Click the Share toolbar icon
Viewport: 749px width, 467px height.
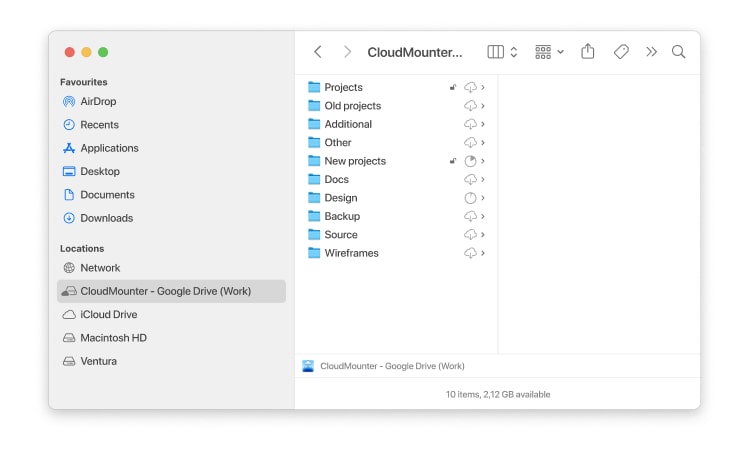588,51
